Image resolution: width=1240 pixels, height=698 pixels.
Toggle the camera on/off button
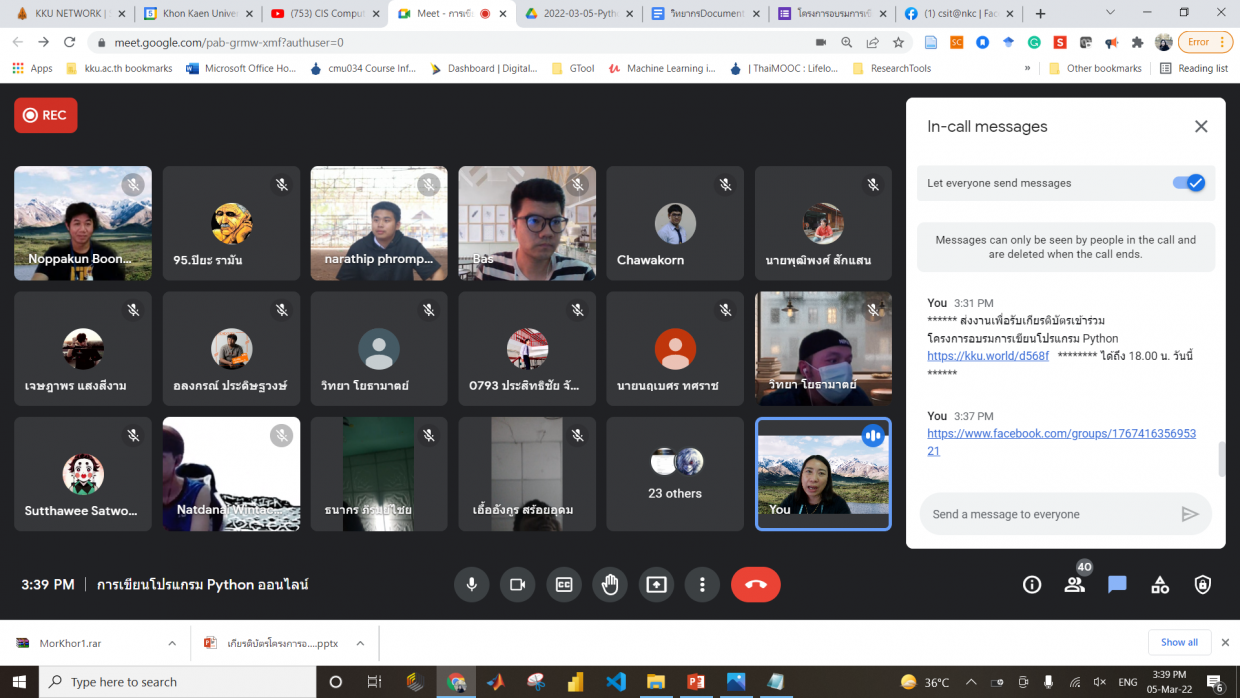(517, 585)
